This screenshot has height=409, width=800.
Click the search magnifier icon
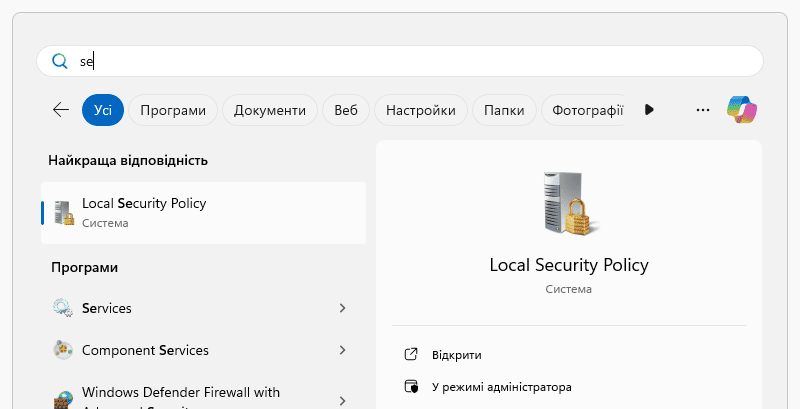click(x=59, y=61)
